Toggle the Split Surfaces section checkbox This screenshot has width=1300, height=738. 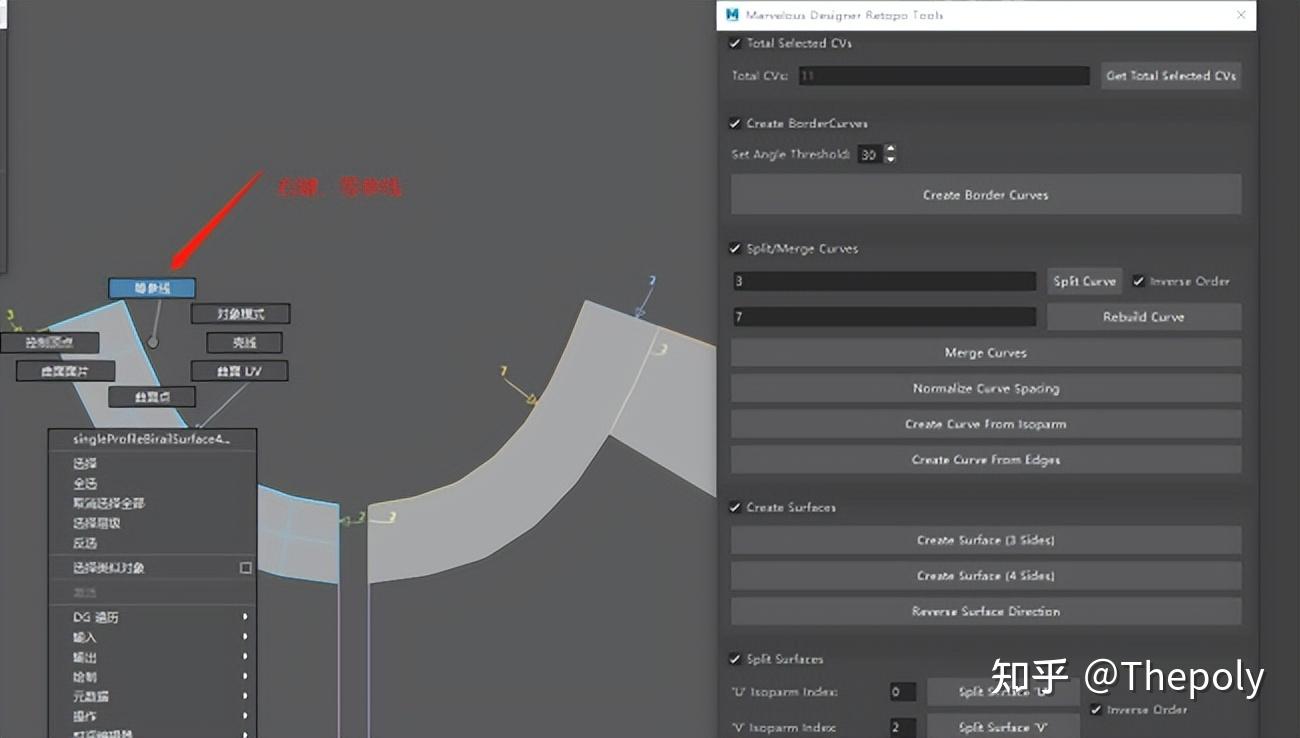(x=736, y=659)
